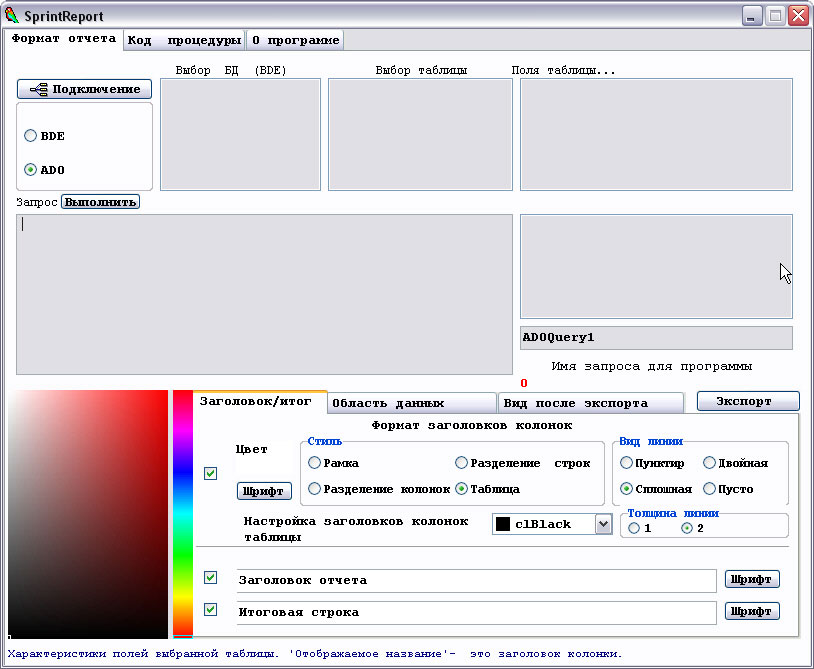Click inside the Запрос query text area
Viewport: 814px width, 669px height.
(x=264, y=294)
